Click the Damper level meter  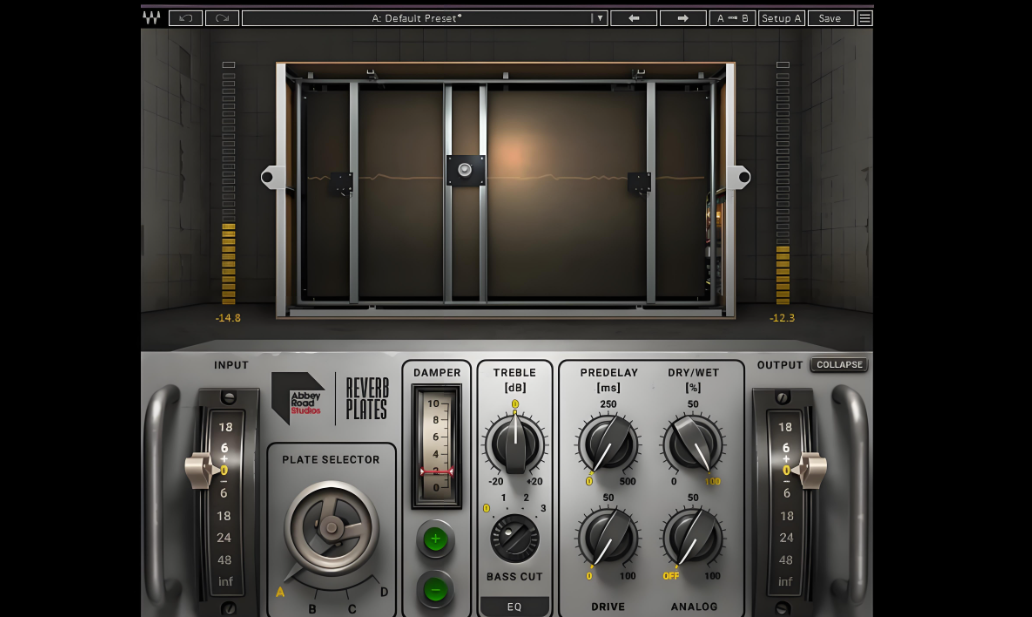coord(436,446)
